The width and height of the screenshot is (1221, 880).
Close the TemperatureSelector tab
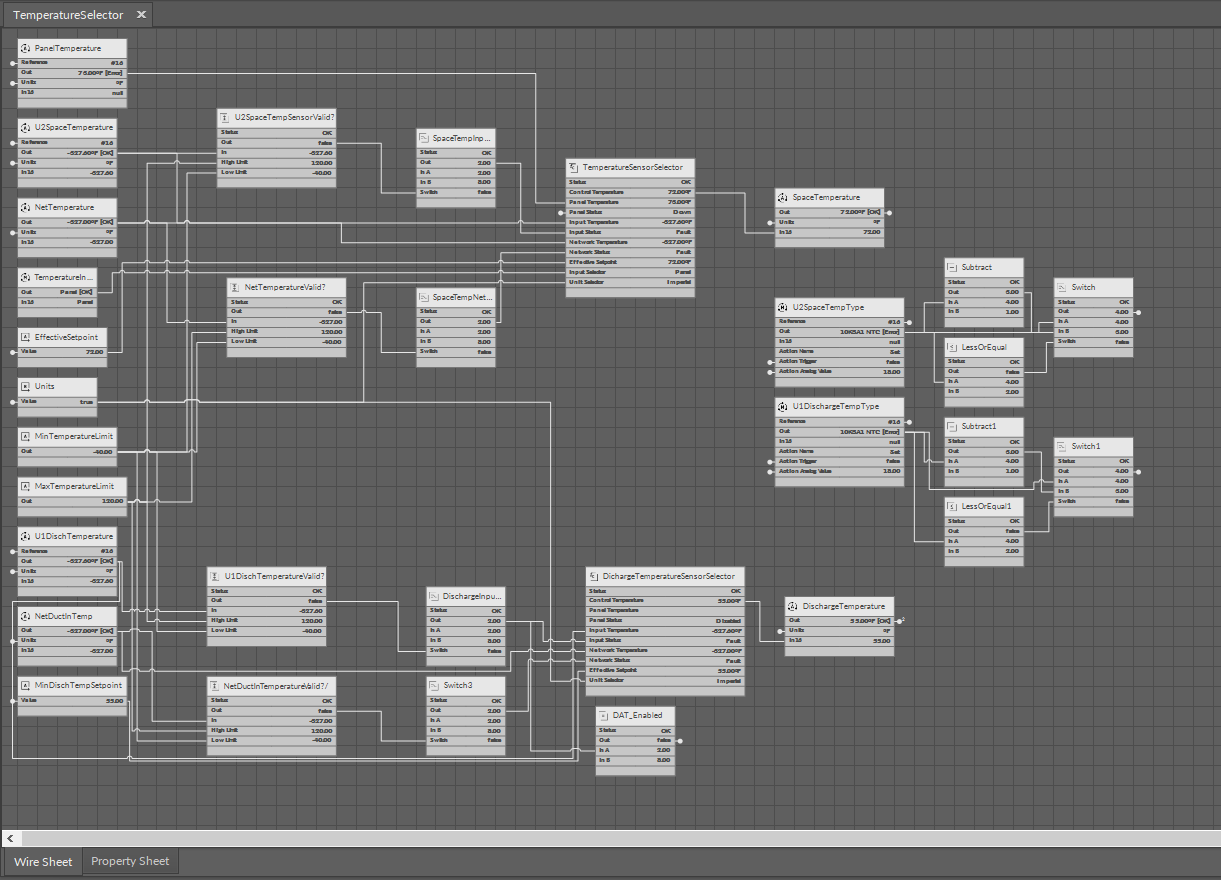(141, 14)
